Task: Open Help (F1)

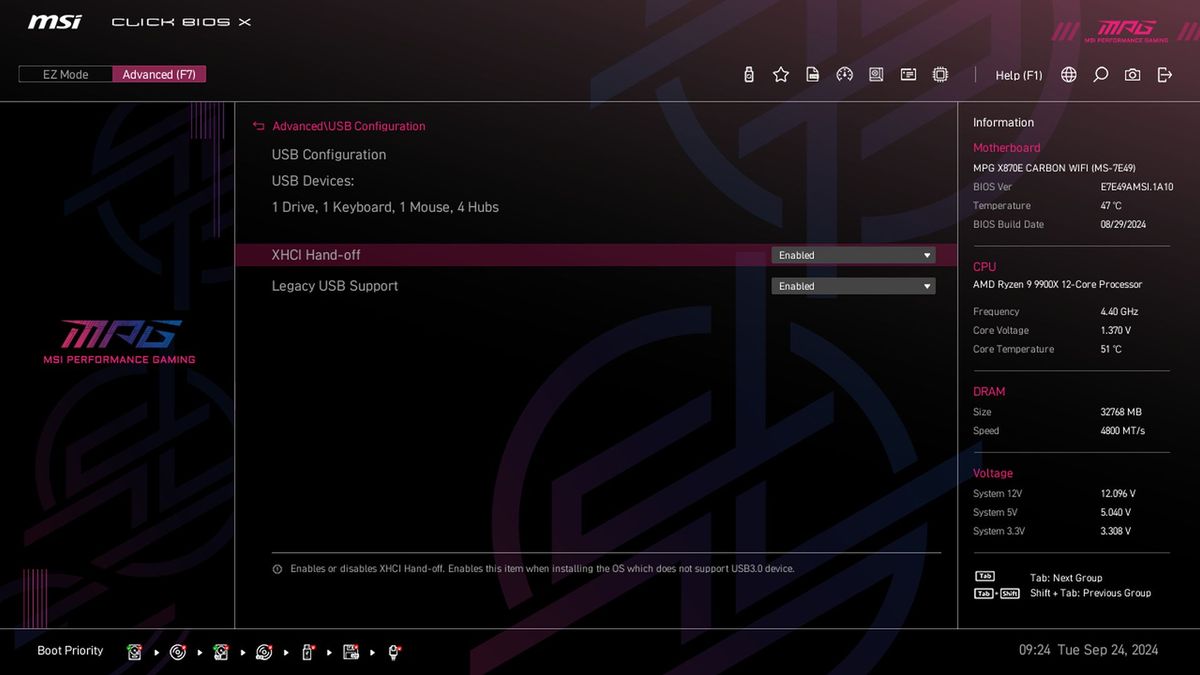Action: [1019, 75]
